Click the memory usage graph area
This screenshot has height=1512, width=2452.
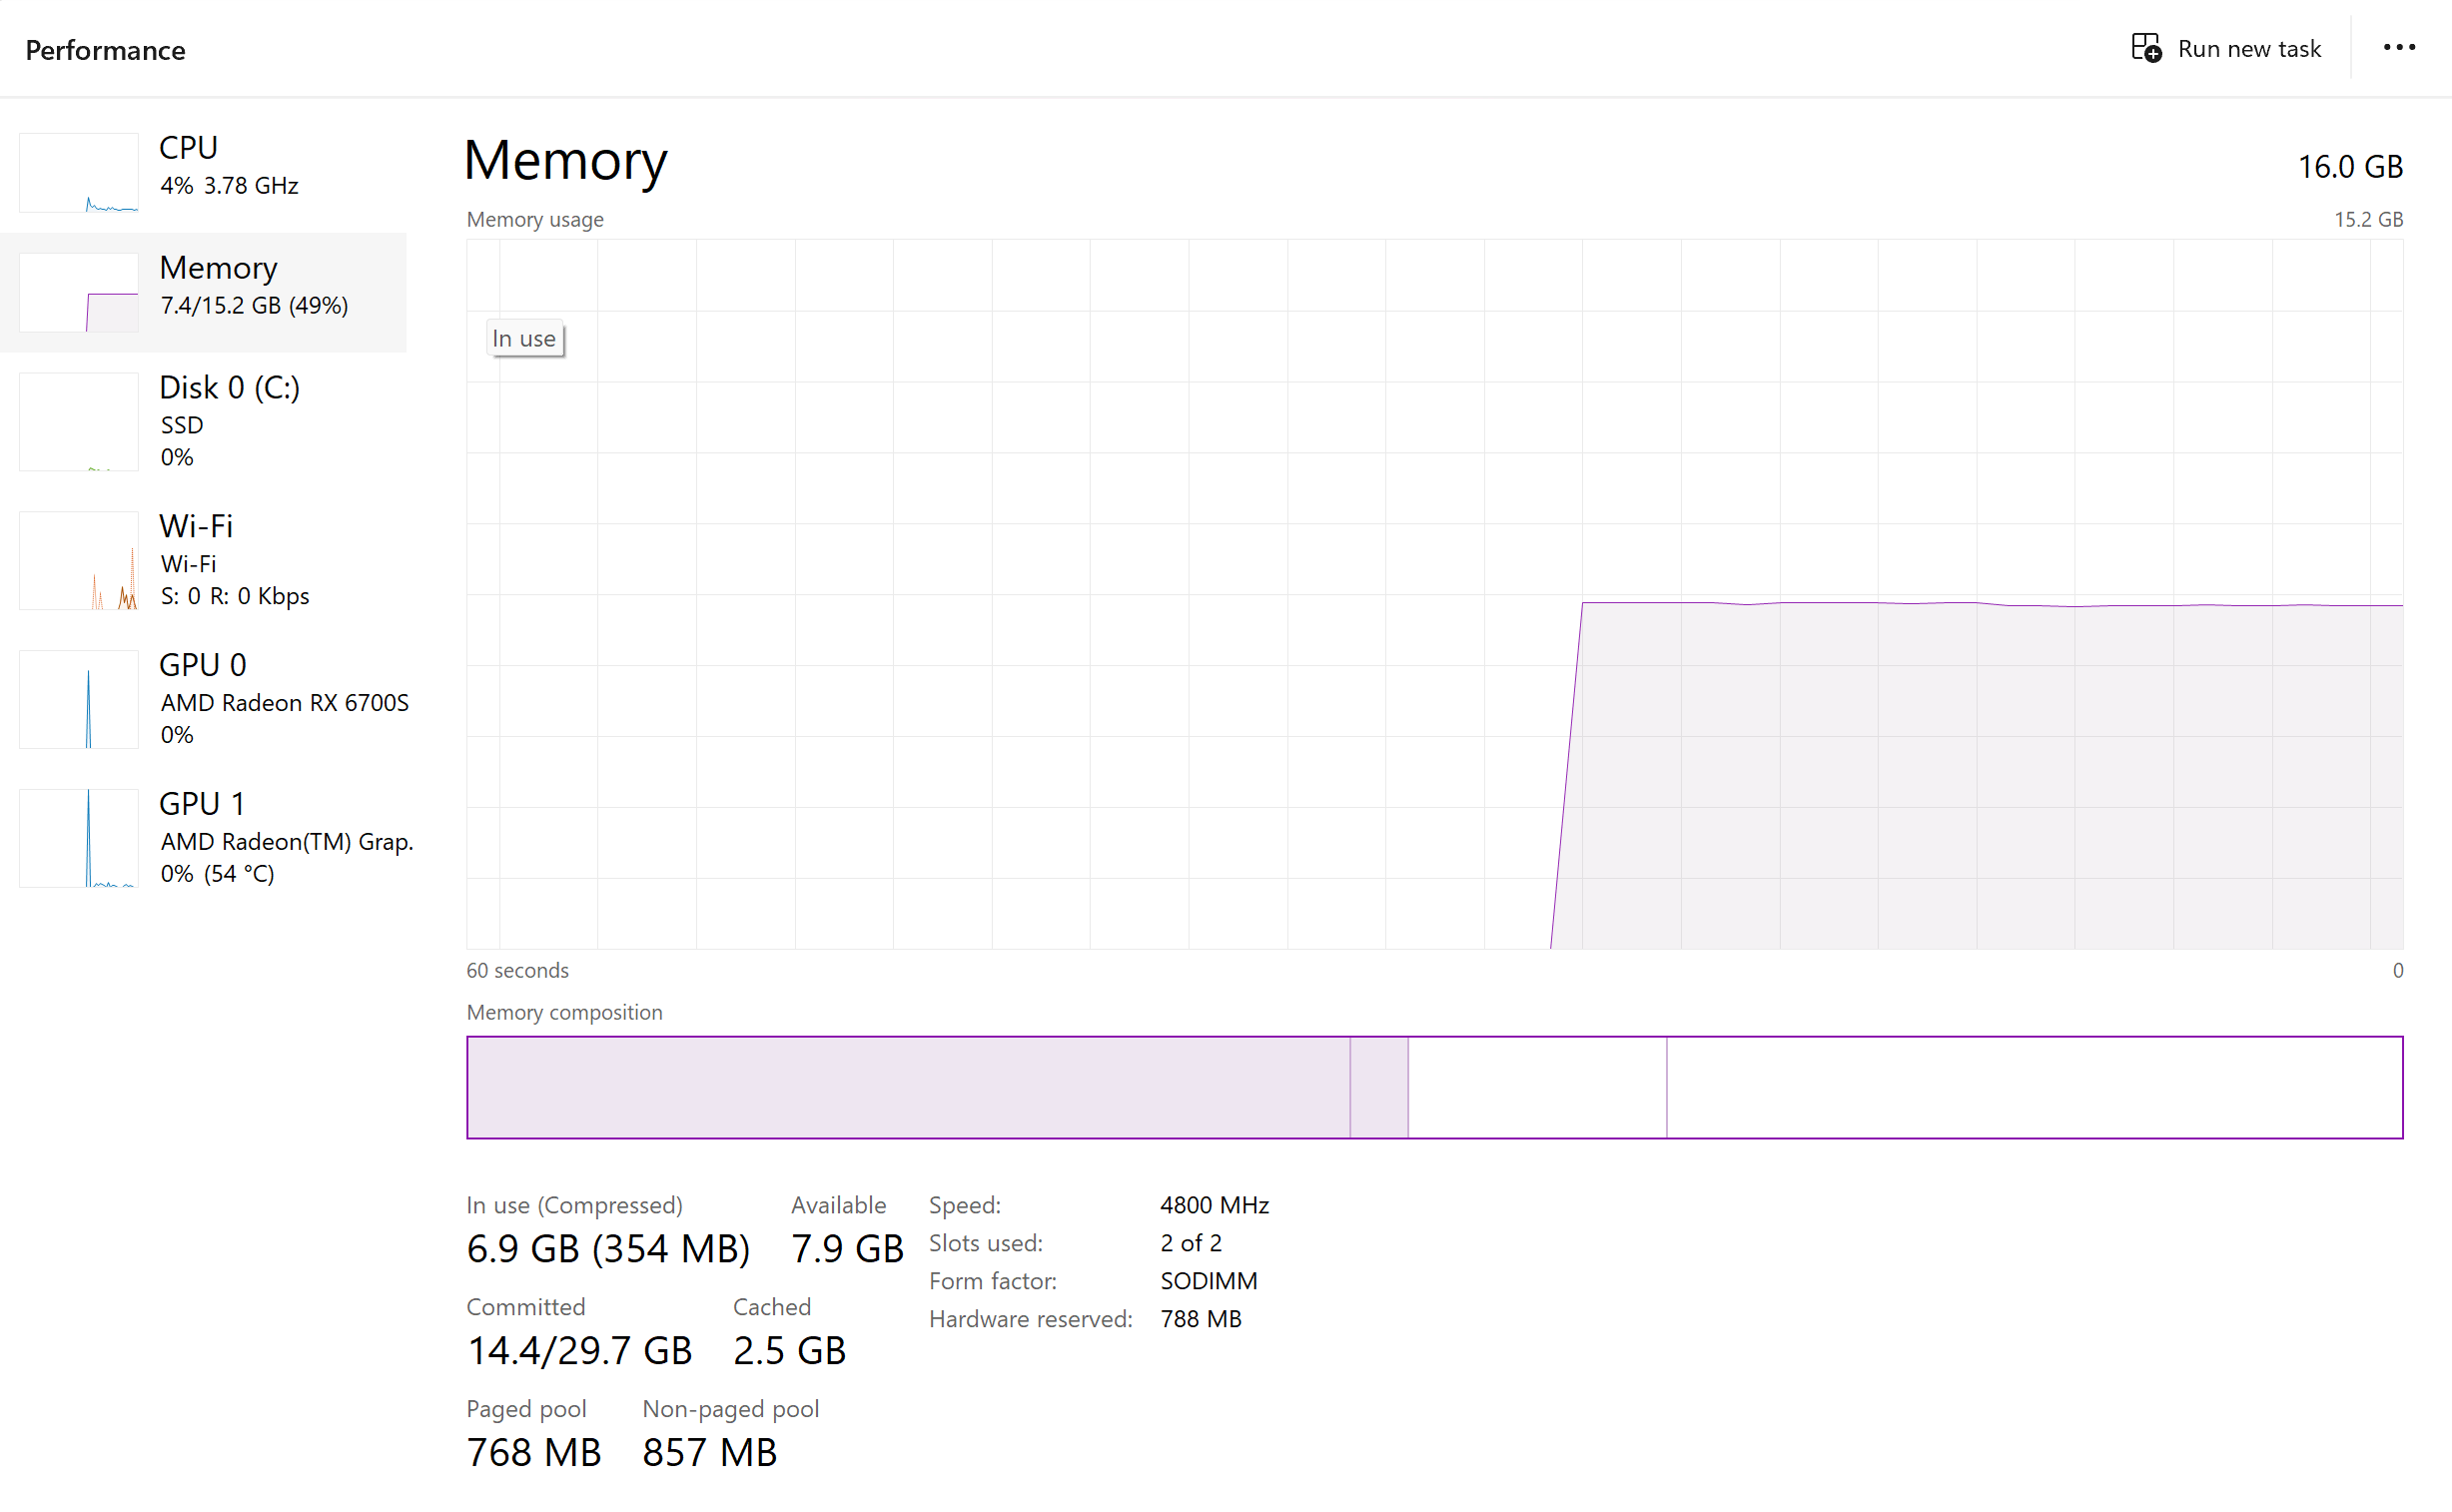[1435, 594]
